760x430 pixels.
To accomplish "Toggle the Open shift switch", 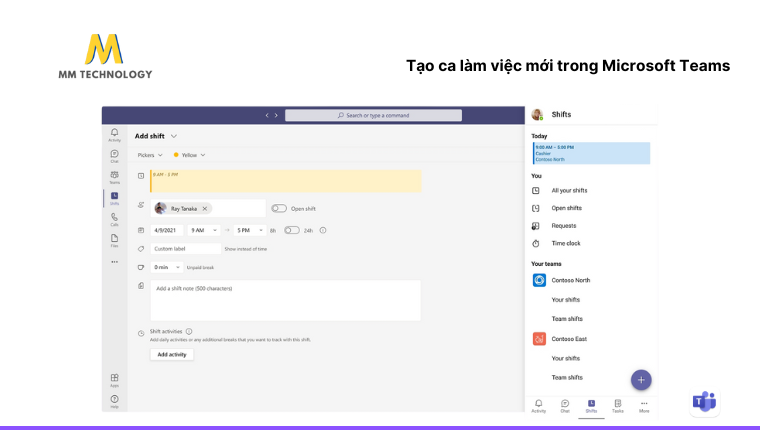I will pyautogui.click(x=279, y=208).
